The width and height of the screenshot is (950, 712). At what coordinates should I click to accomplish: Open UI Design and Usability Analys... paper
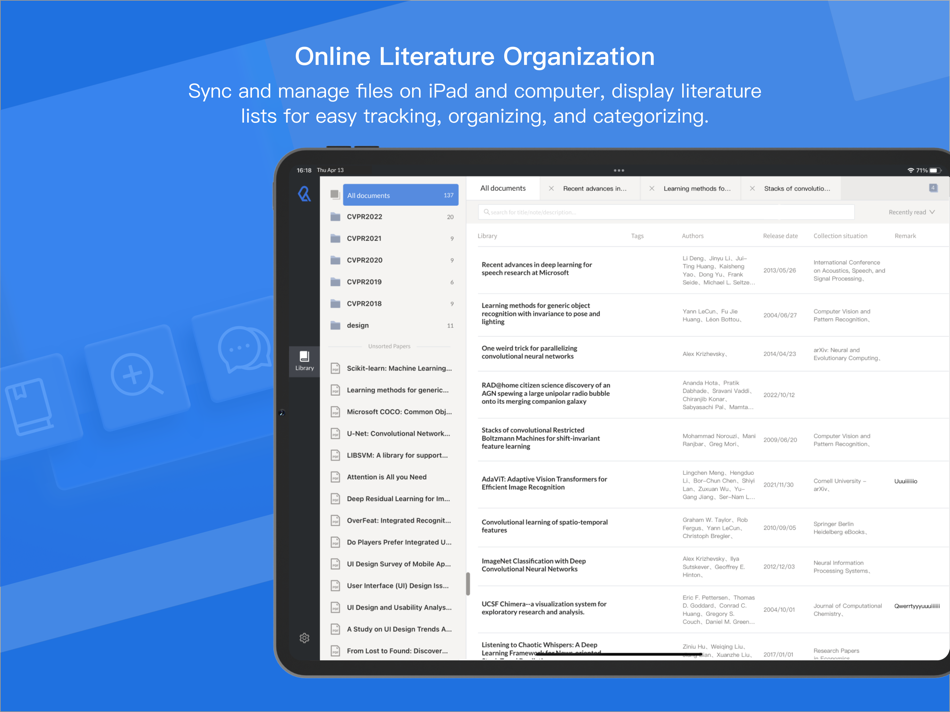[x=393, y=608]
